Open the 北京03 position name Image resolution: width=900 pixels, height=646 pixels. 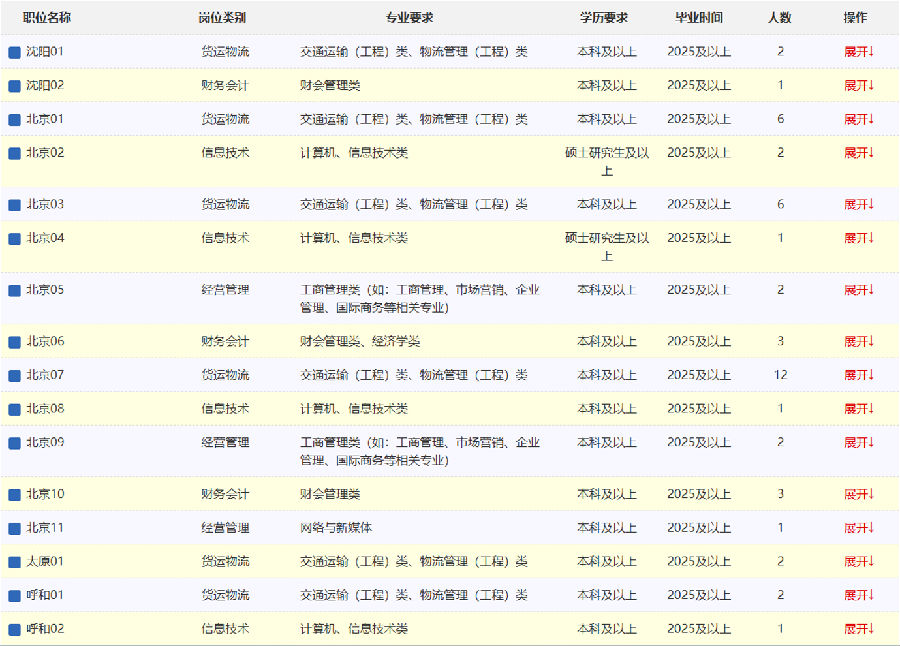(45, 204)
